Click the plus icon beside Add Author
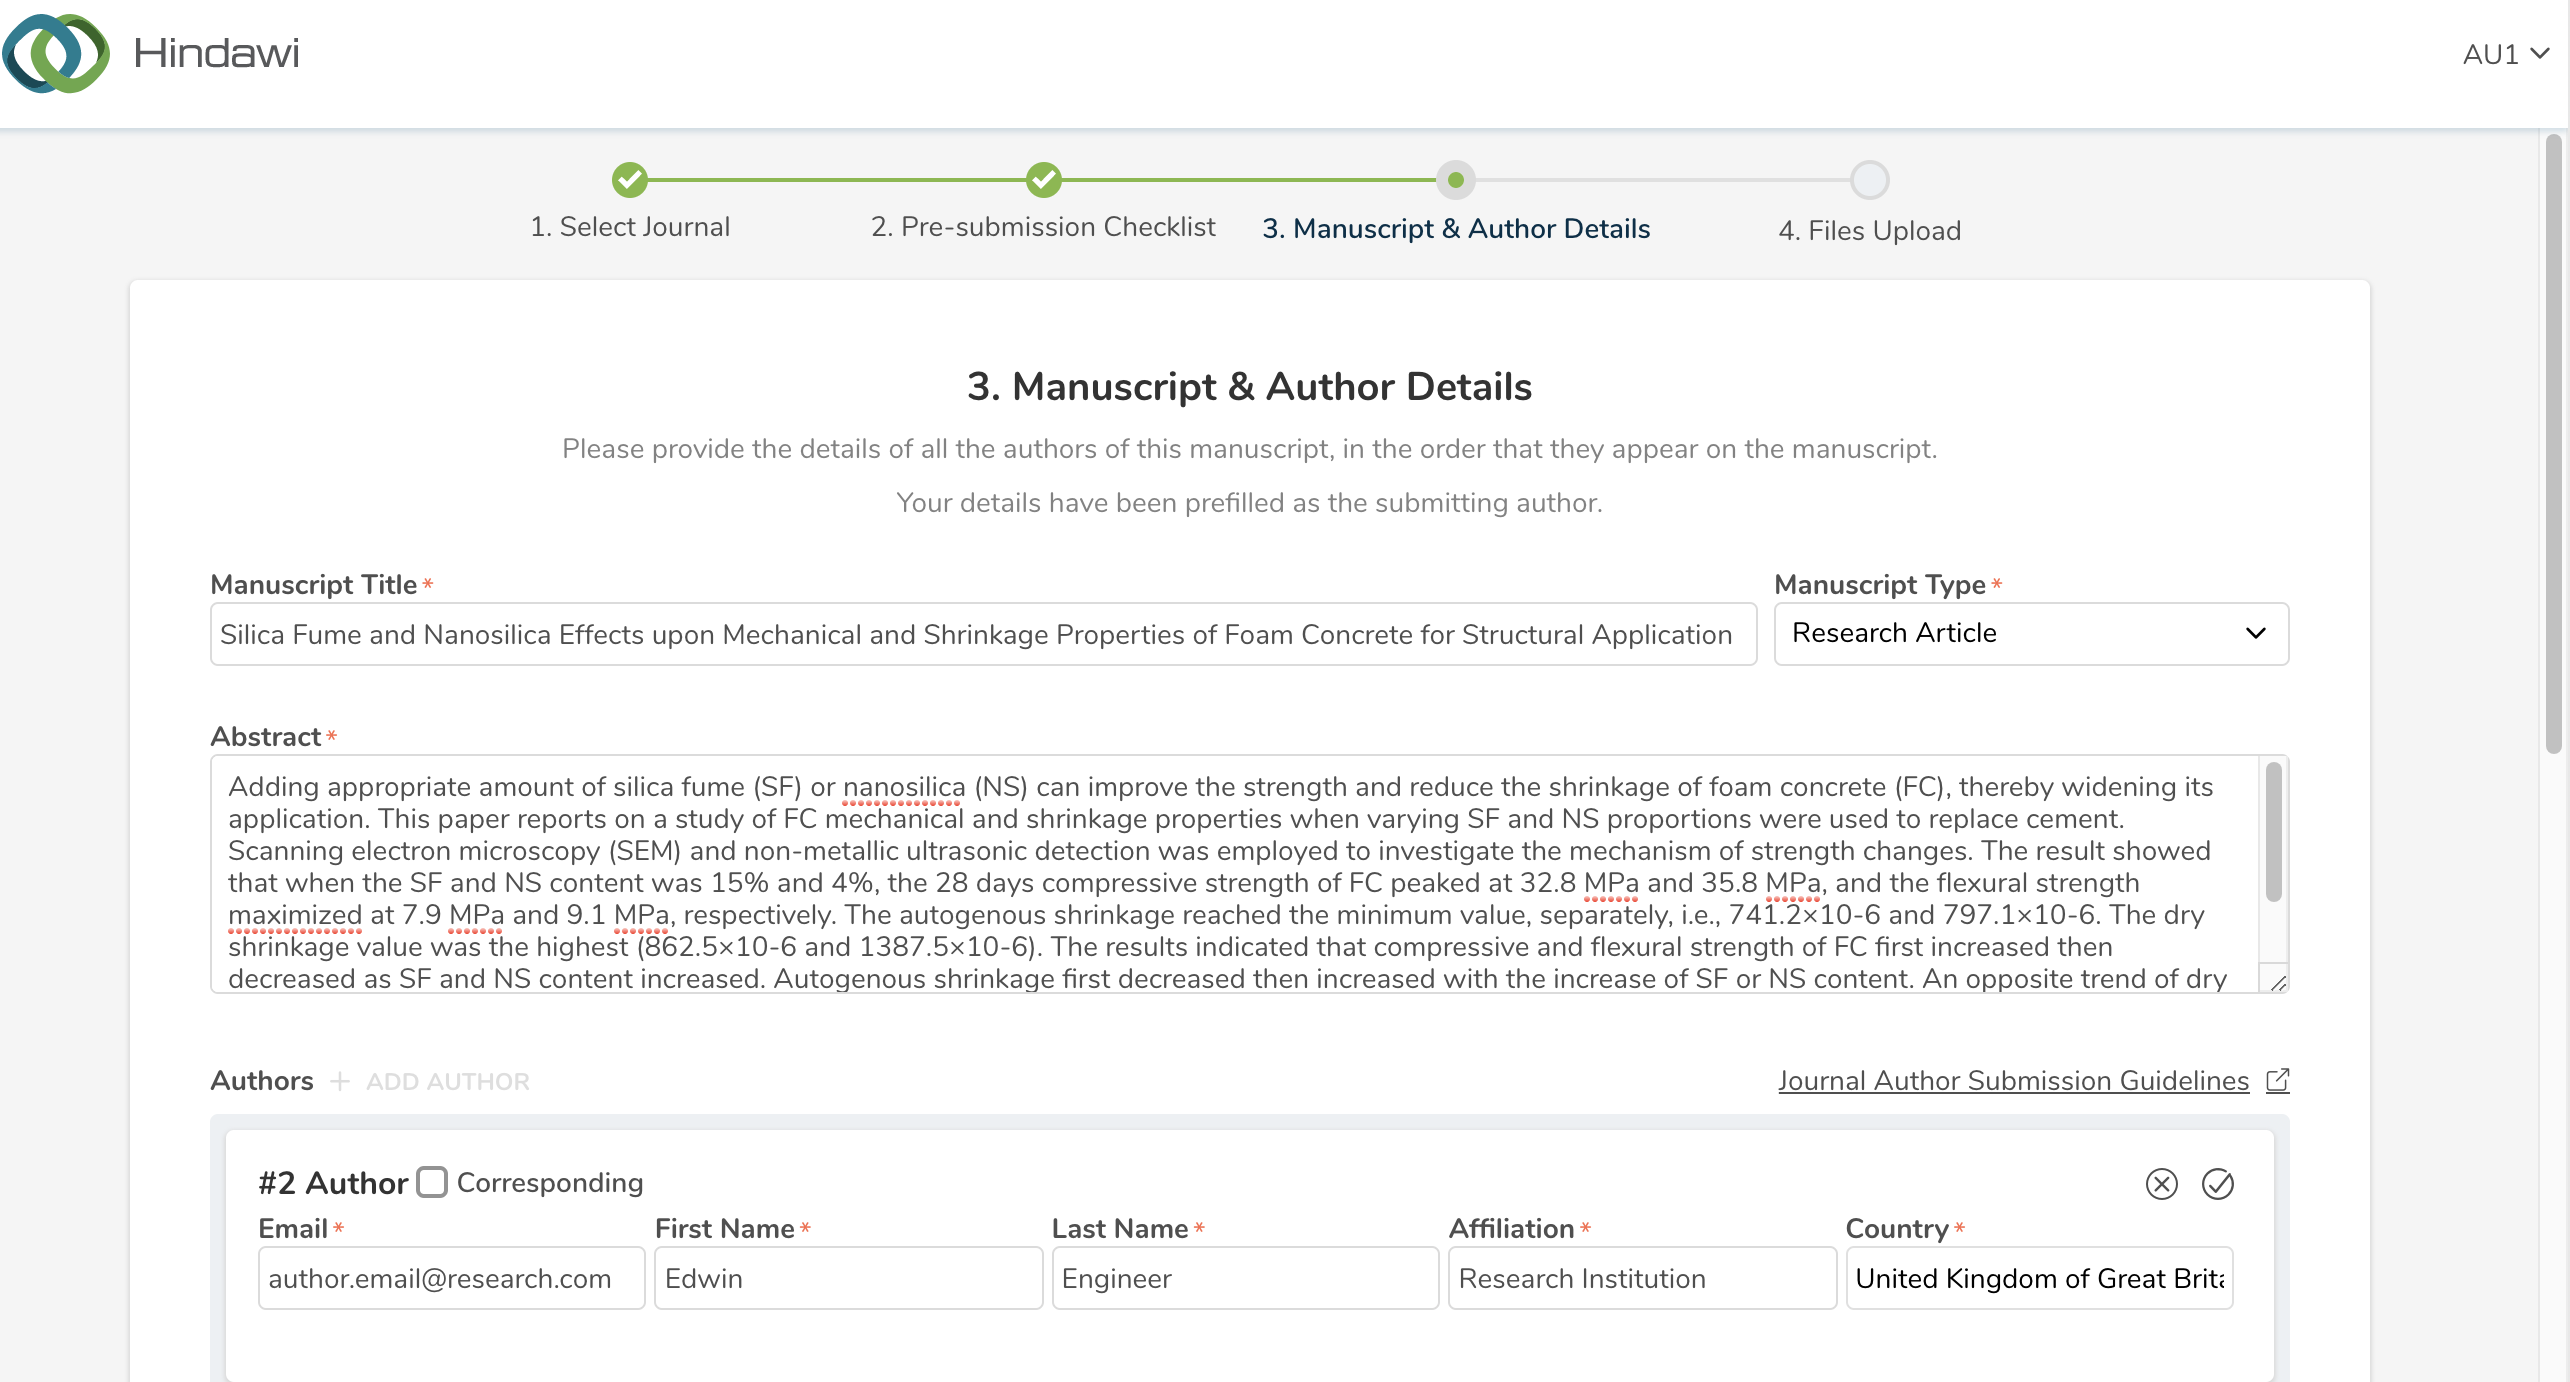 [x=340, y=1082]
